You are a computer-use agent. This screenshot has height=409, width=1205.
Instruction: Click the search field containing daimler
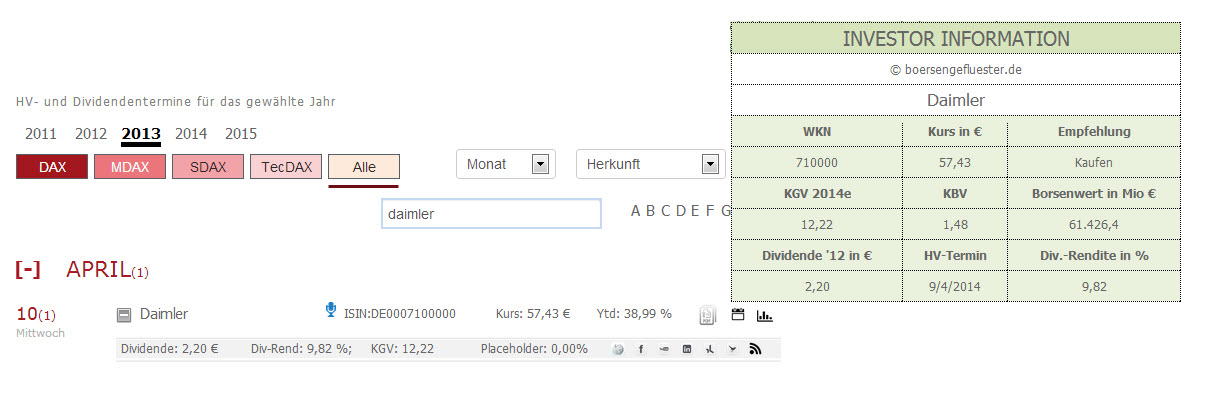pos(491,214)
